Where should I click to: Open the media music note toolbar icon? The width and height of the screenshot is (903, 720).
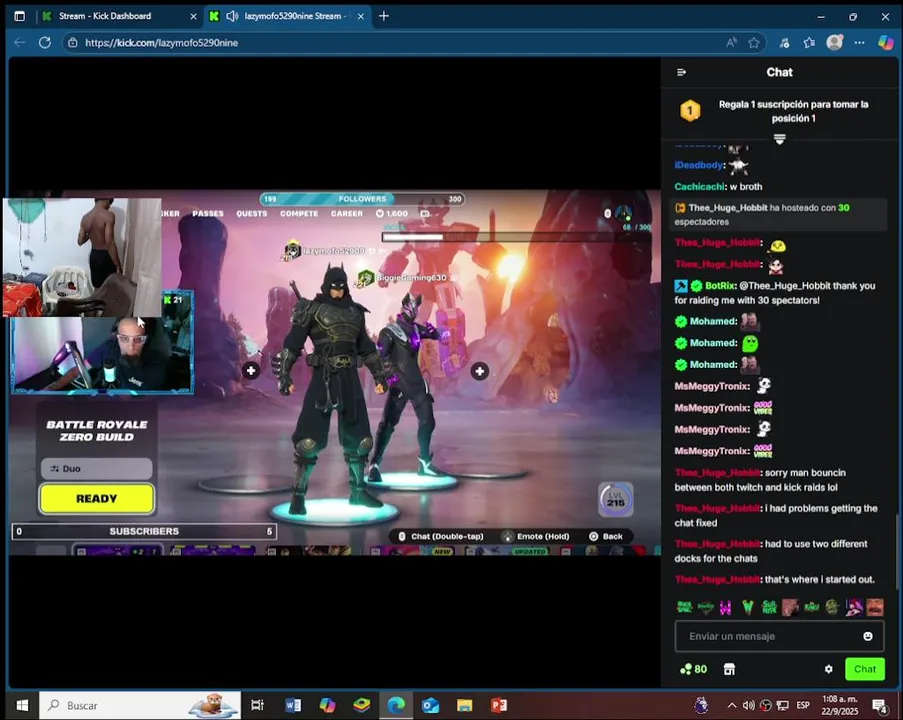(x=784, y=43)
